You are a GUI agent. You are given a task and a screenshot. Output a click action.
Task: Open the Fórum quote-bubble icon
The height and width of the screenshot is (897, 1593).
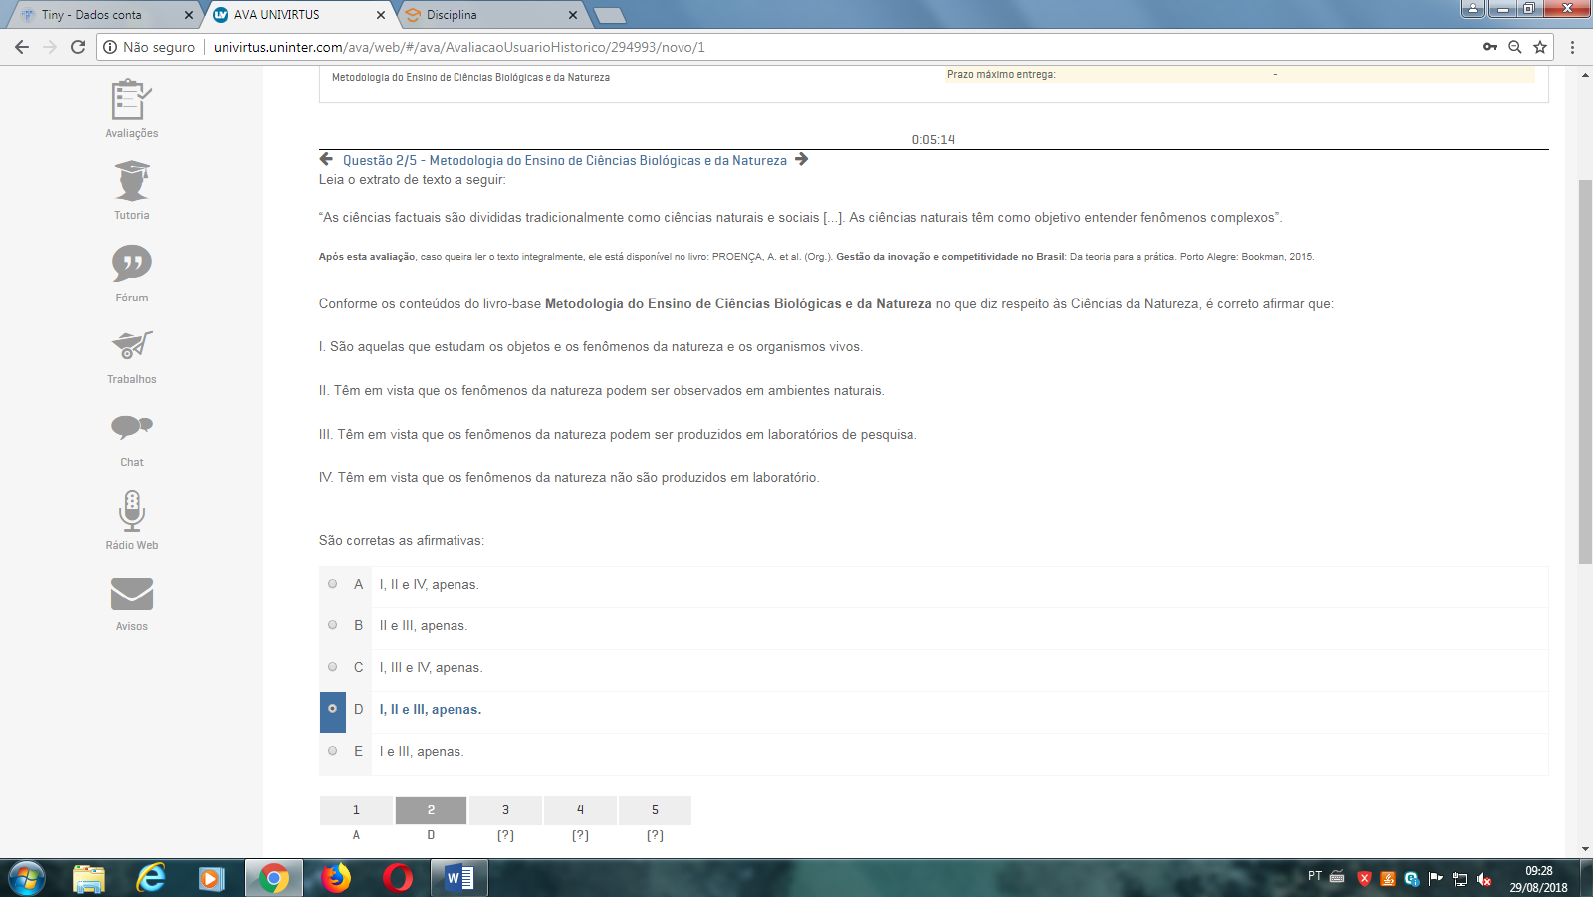132,264
